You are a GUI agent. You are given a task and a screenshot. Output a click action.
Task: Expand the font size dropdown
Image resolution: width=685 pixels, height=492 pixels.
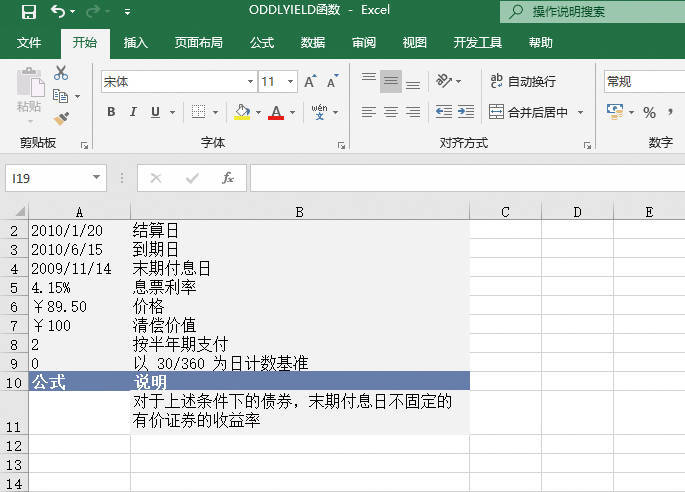click(x=290, y=82)
